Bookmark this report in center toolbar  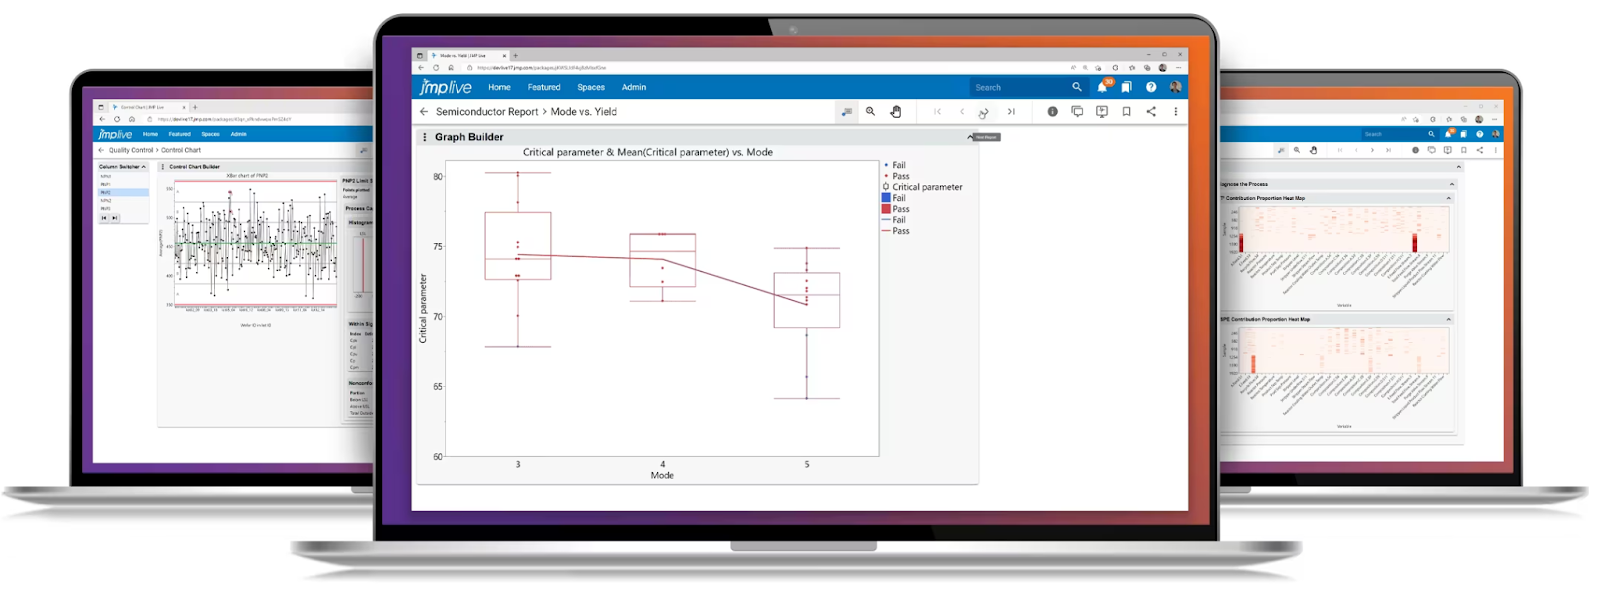(1126, 112)
